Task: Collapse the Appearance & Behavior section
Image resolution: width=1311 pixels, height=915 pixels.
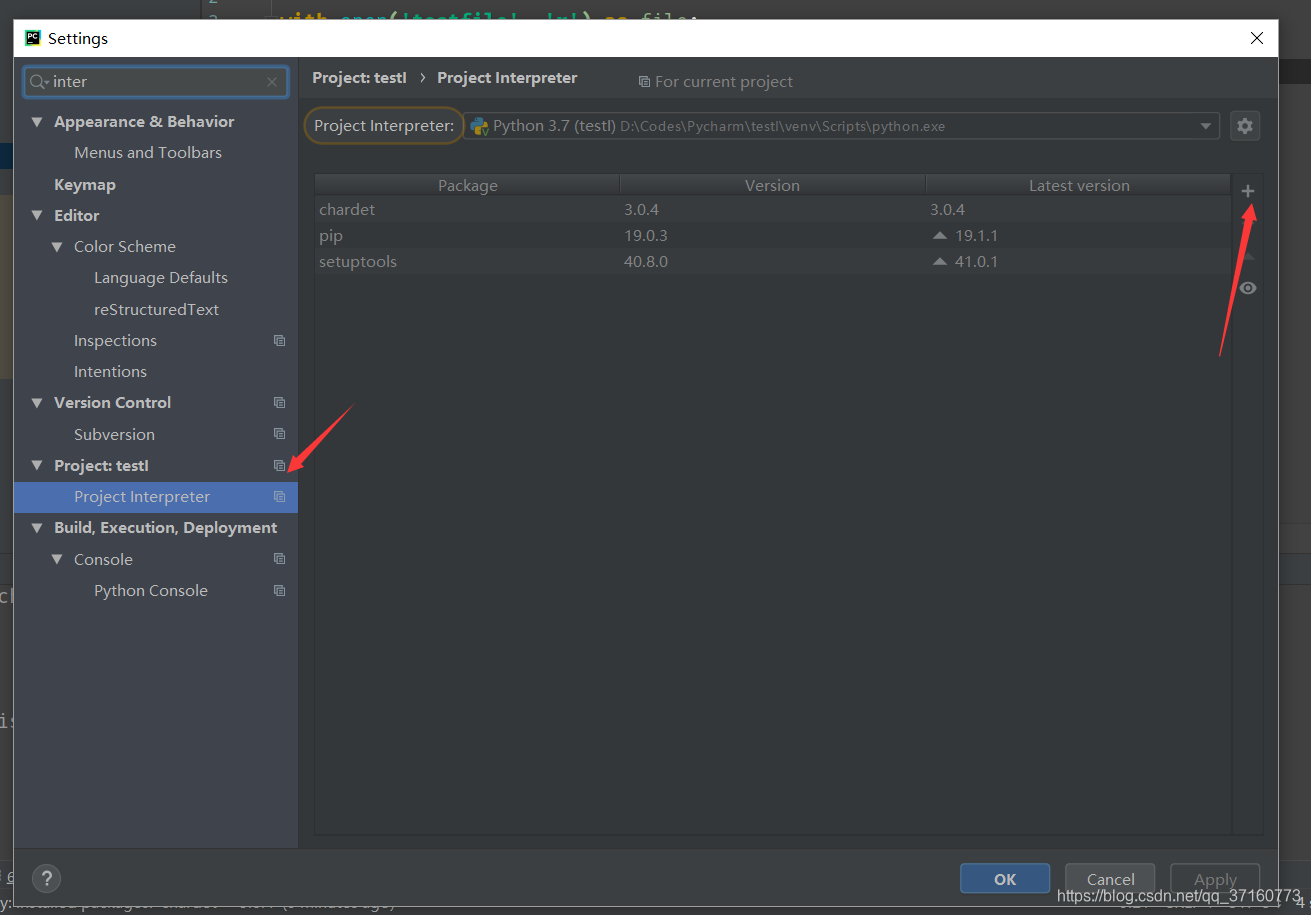Action: pyautogui.click(x=37, y=122)
